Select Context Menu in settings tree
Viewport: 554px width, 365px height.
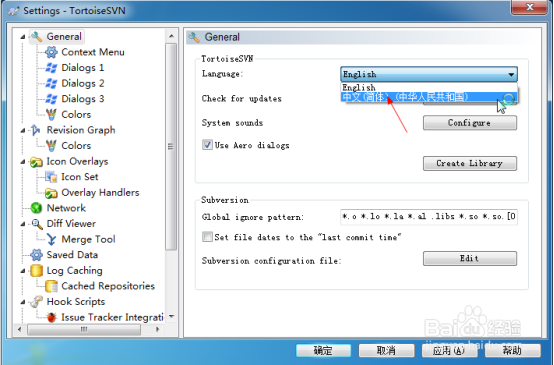pyautogui.click(x=93, y=52)
